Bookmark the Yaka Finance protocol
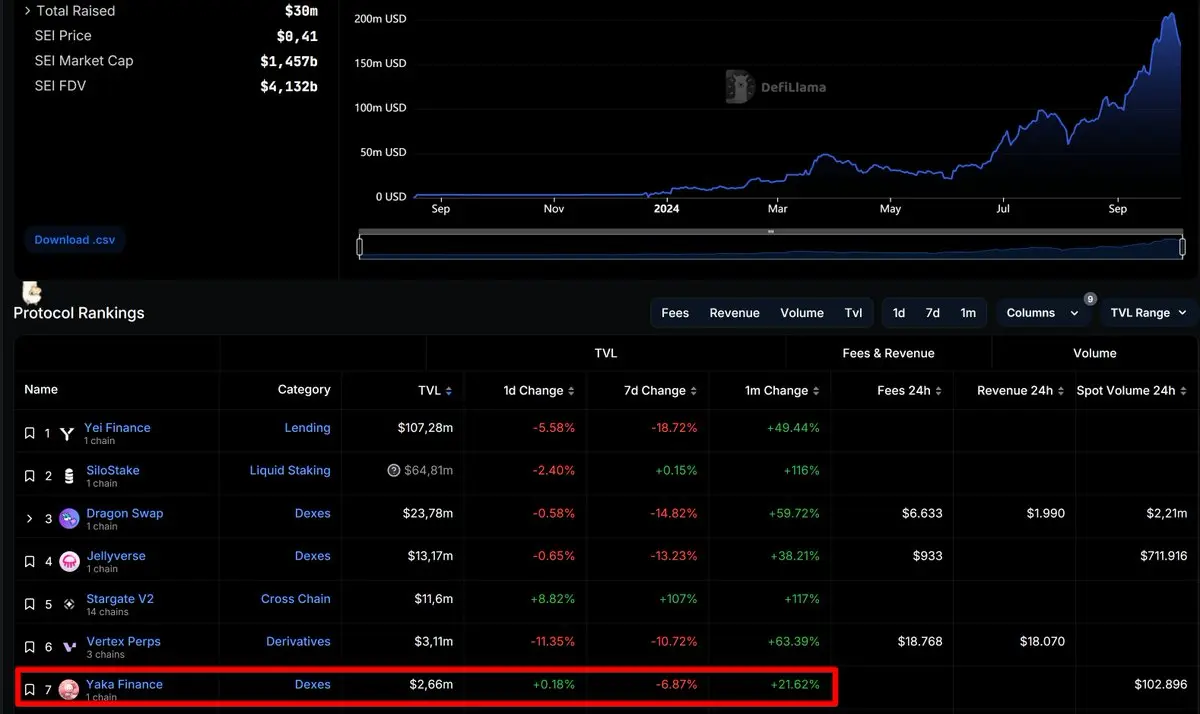Screen dimensions: 1200x714 [29, 690]
